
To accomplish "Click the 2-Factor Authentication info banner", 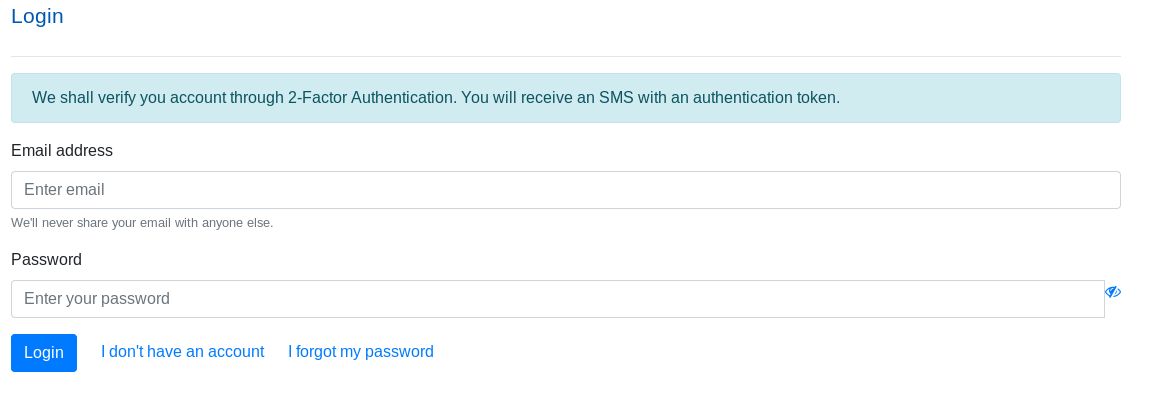I will pos(565,98).
